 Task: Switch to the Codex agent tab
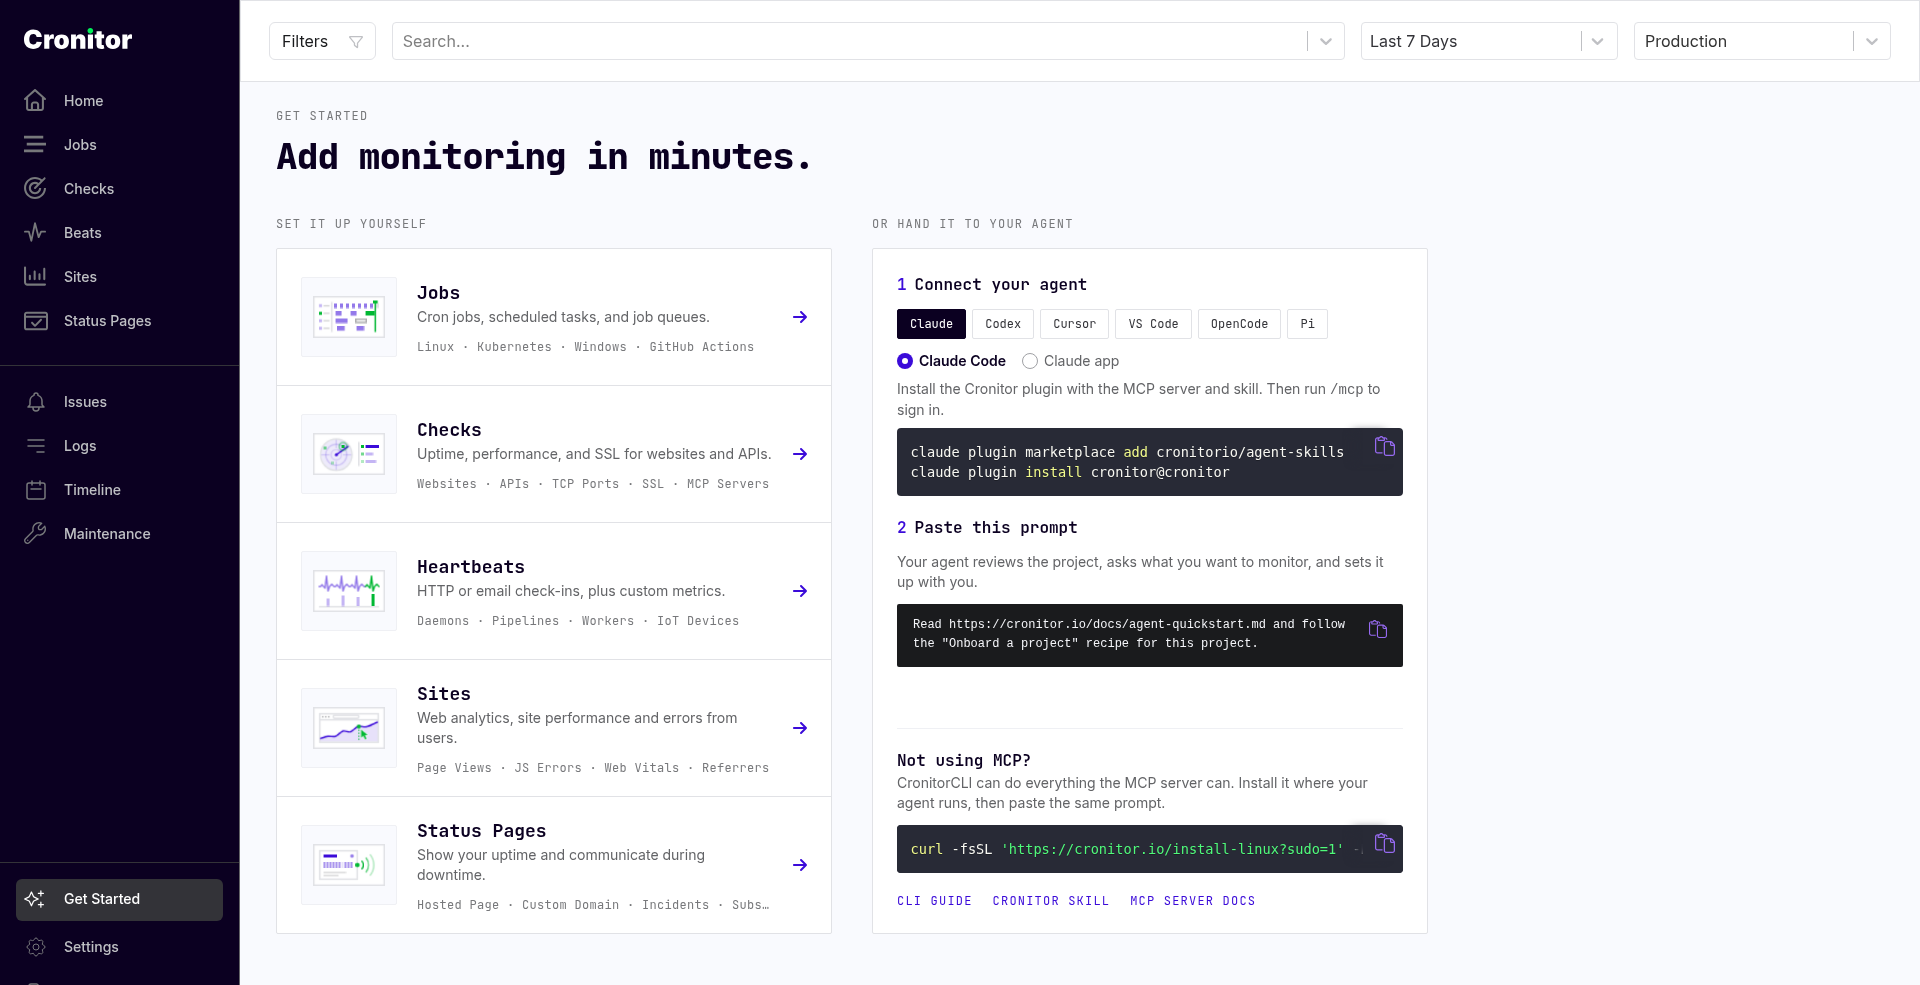tap(1003, 324)
